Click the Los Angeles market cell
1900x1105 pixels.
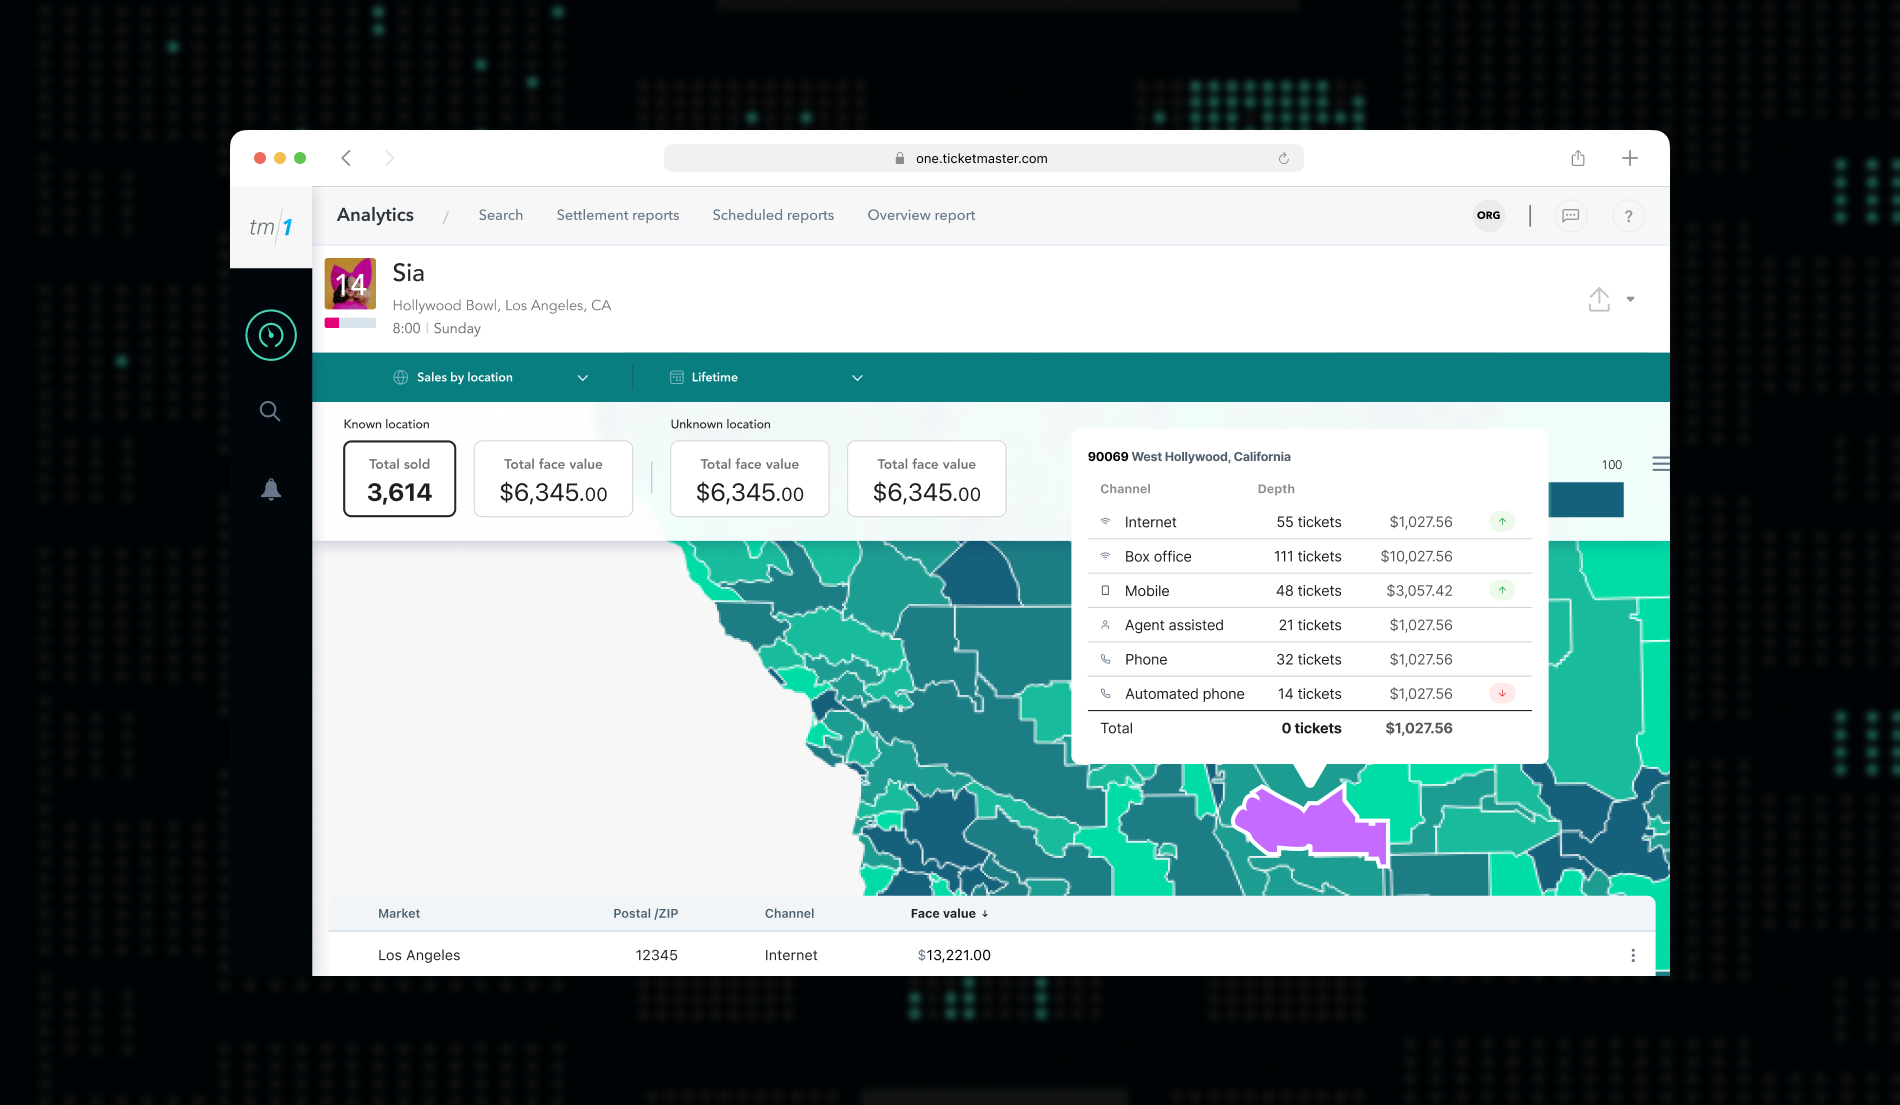click(x=419, y=955)
